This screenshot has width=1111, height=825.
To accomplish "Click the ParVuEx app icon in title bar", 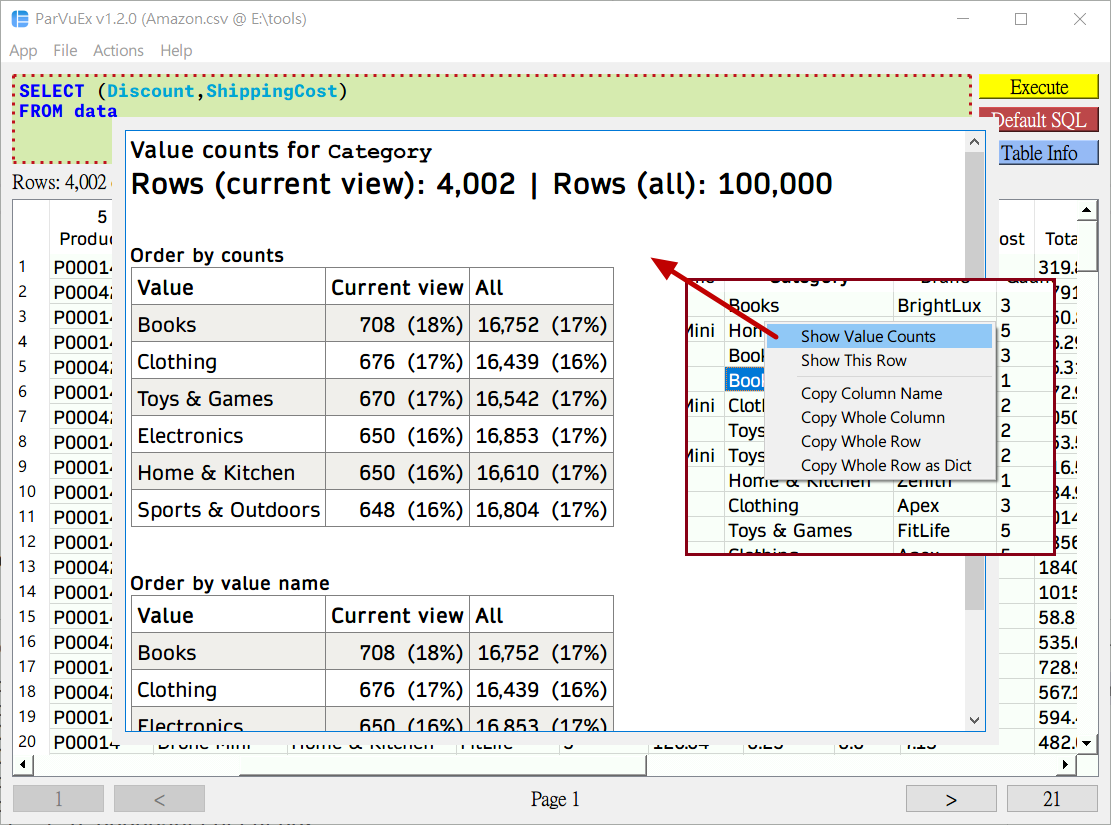I will click(19, 19).
